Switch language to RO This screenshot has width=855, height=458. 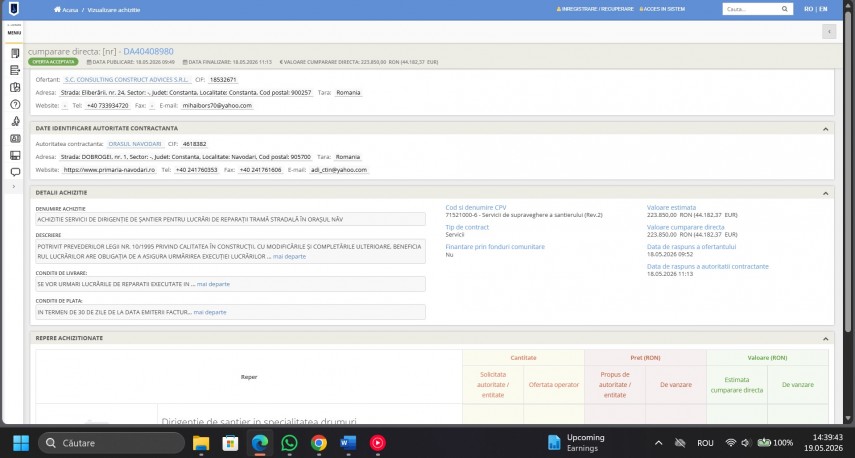coord(809,9)
